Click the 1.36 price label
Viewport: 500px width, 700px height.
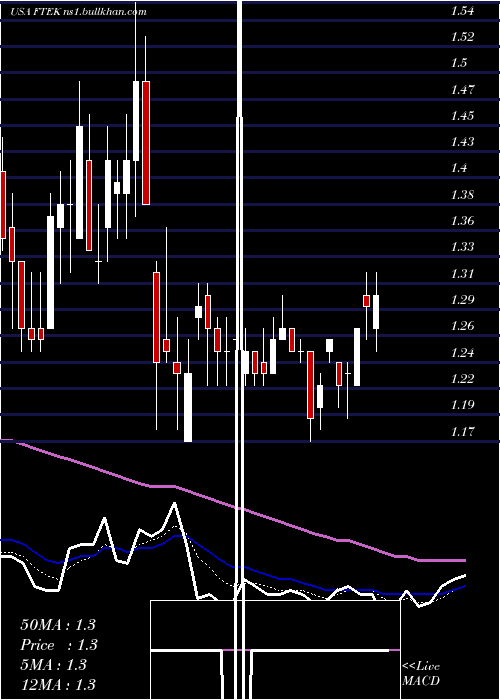coord(462,221)
